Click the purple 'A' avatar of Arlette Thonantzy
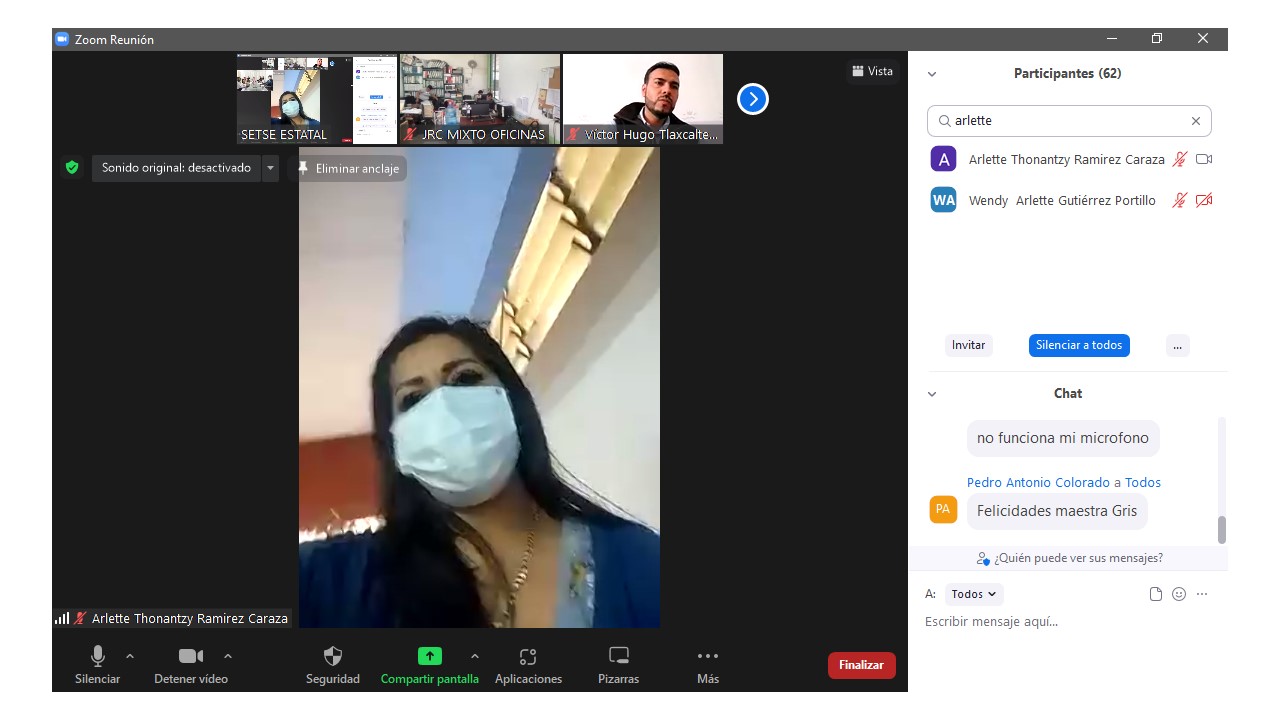 [943, 159]
